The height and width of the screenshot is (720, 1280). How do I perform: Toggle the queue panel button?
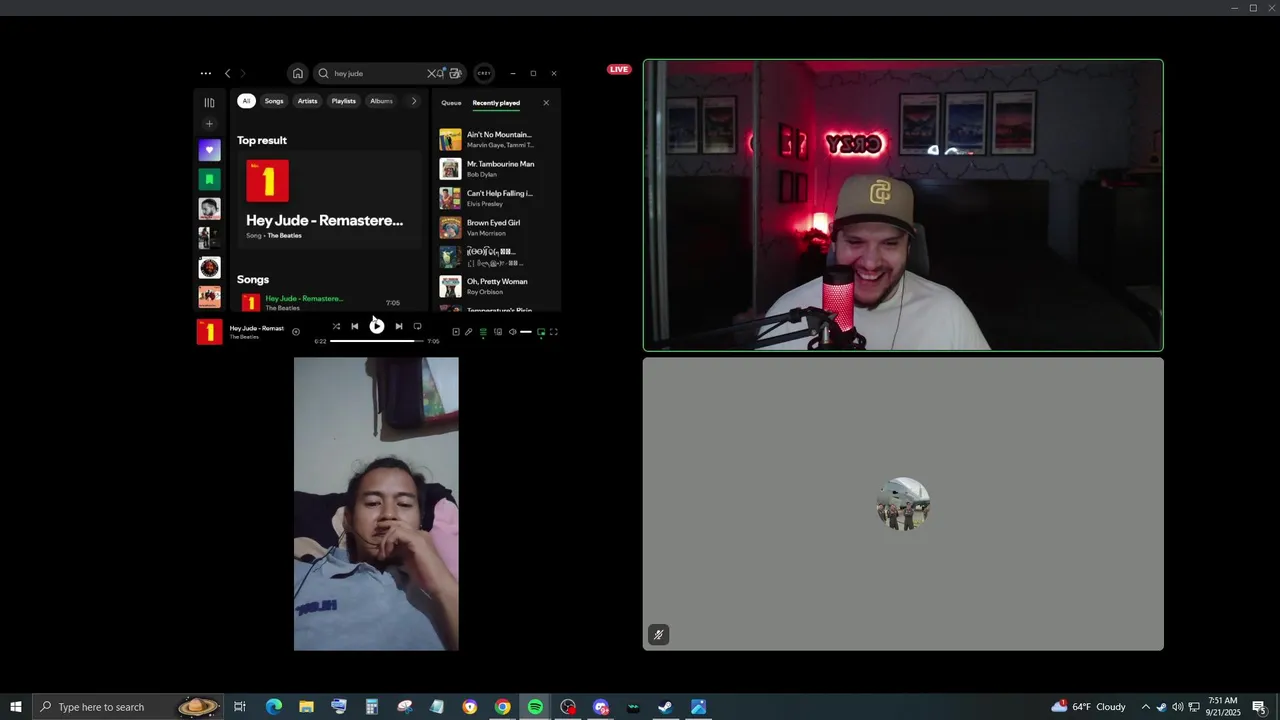tap(483, 332)
